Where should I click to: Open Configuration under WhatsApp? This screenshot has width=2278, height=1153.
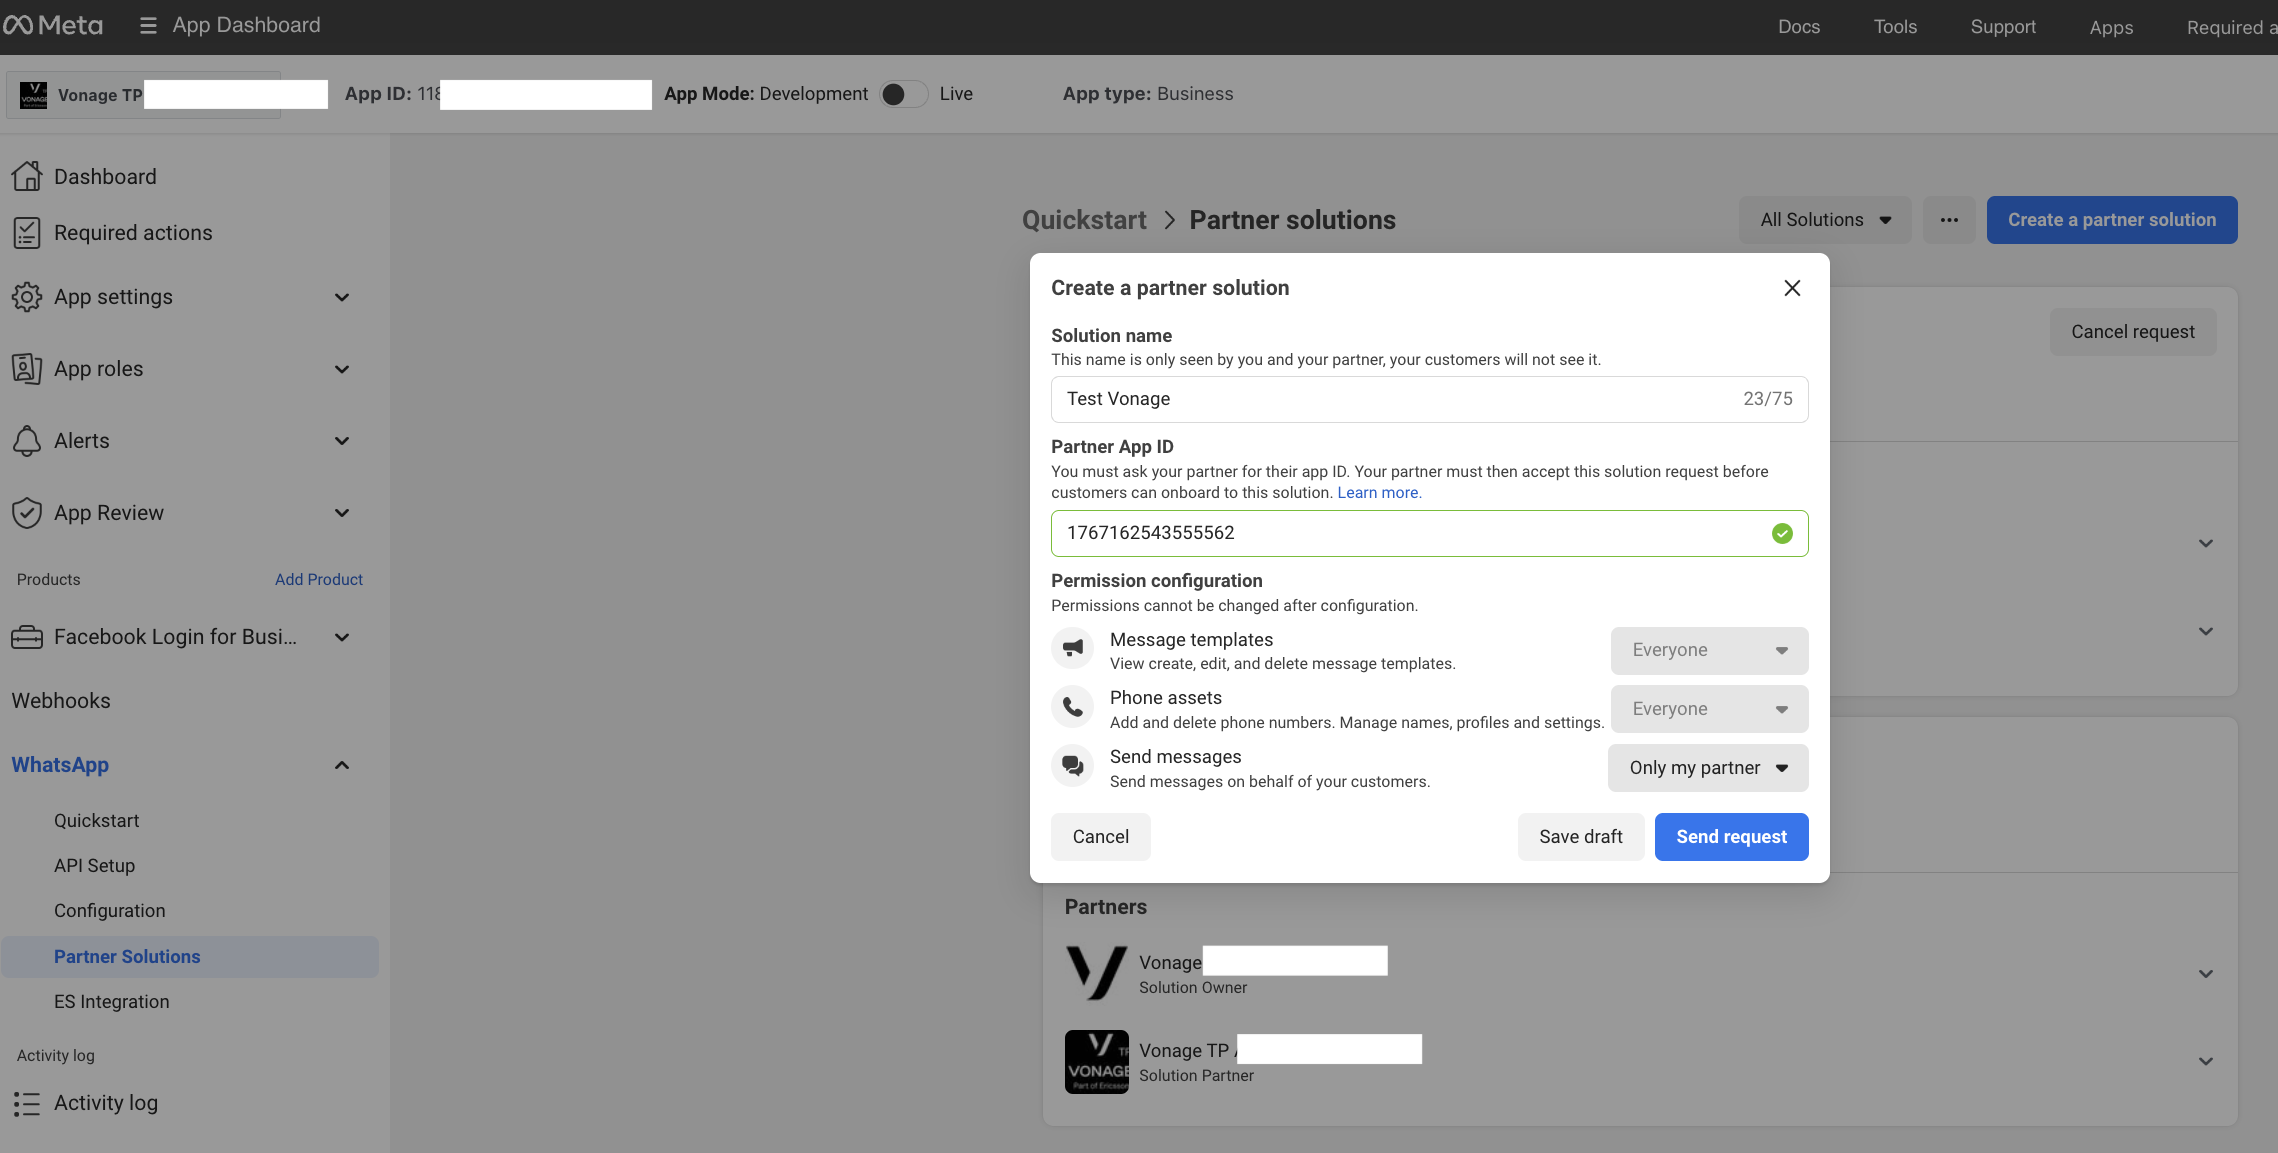pyautogui.click(x=110, y=910)
